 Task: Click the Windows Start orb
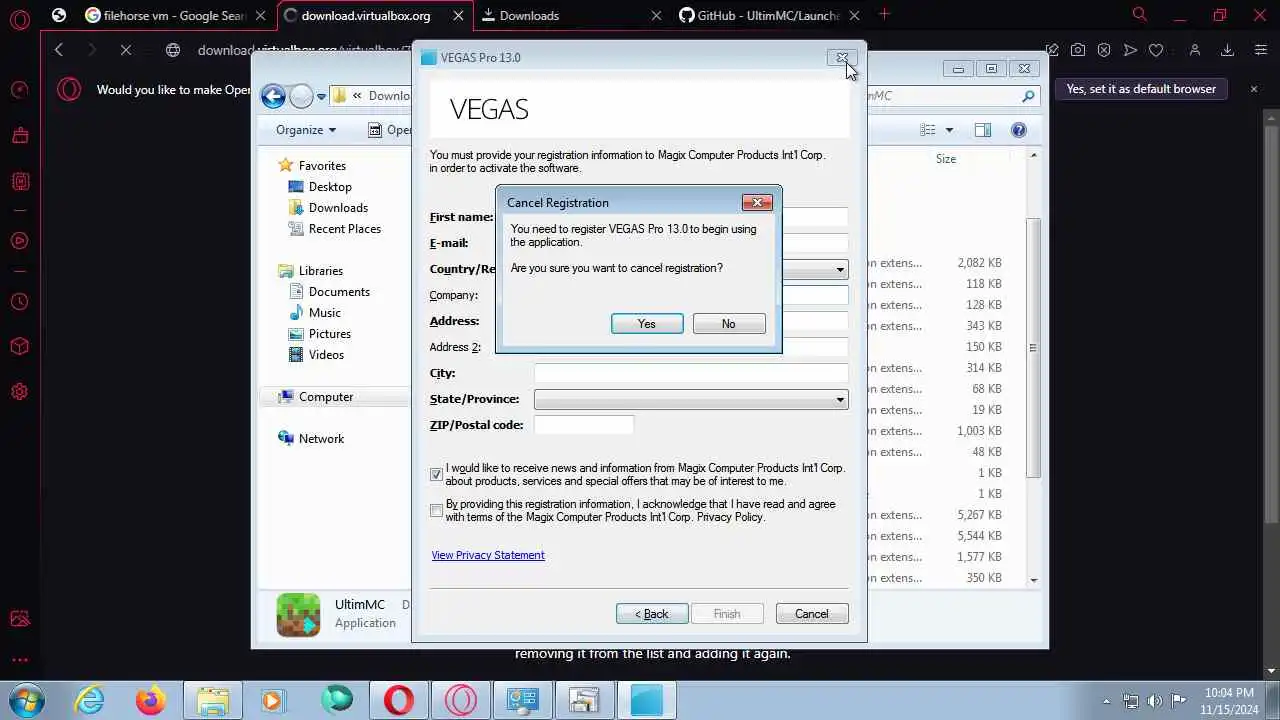27,700
